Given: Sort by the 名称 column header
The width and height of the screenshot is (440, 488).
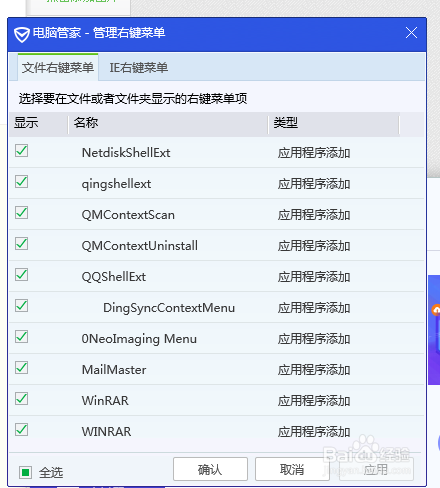Looking at the screenshot, I should click(169, 123).
